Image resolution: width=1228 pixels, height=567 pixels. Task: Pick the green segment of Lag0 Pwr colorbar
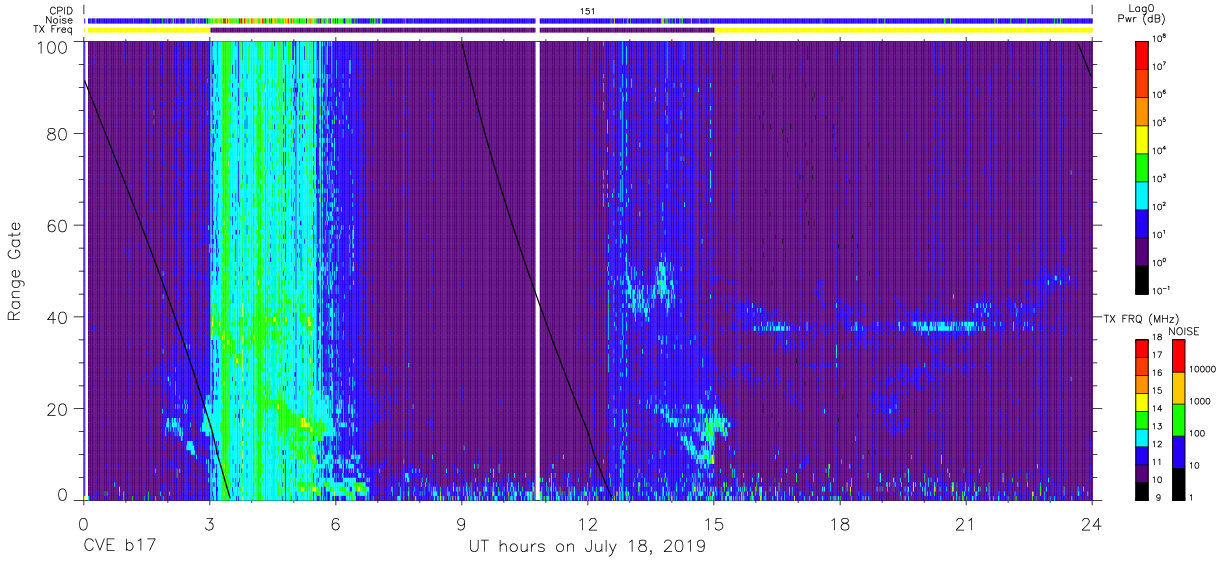pos(1143,166)
